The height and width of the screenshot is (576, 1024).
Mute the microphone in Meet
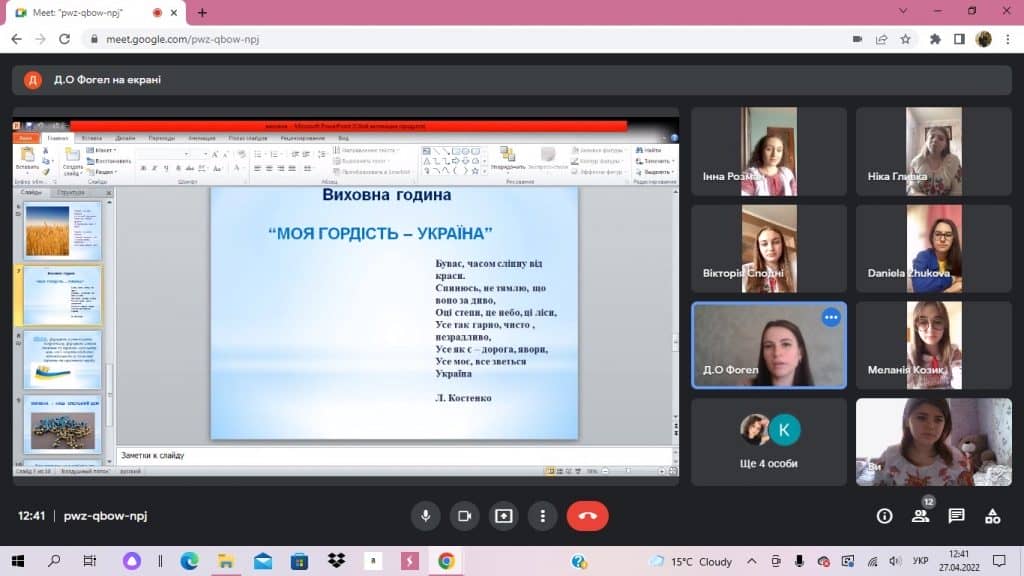(425, 516)
